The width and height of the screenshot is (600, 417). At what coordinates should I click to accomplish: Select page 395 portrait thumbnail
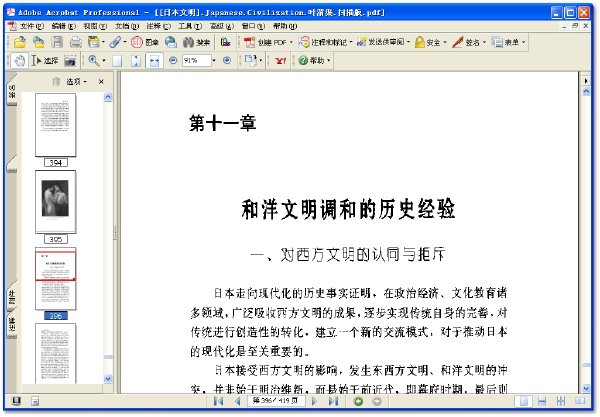(55, 202)
